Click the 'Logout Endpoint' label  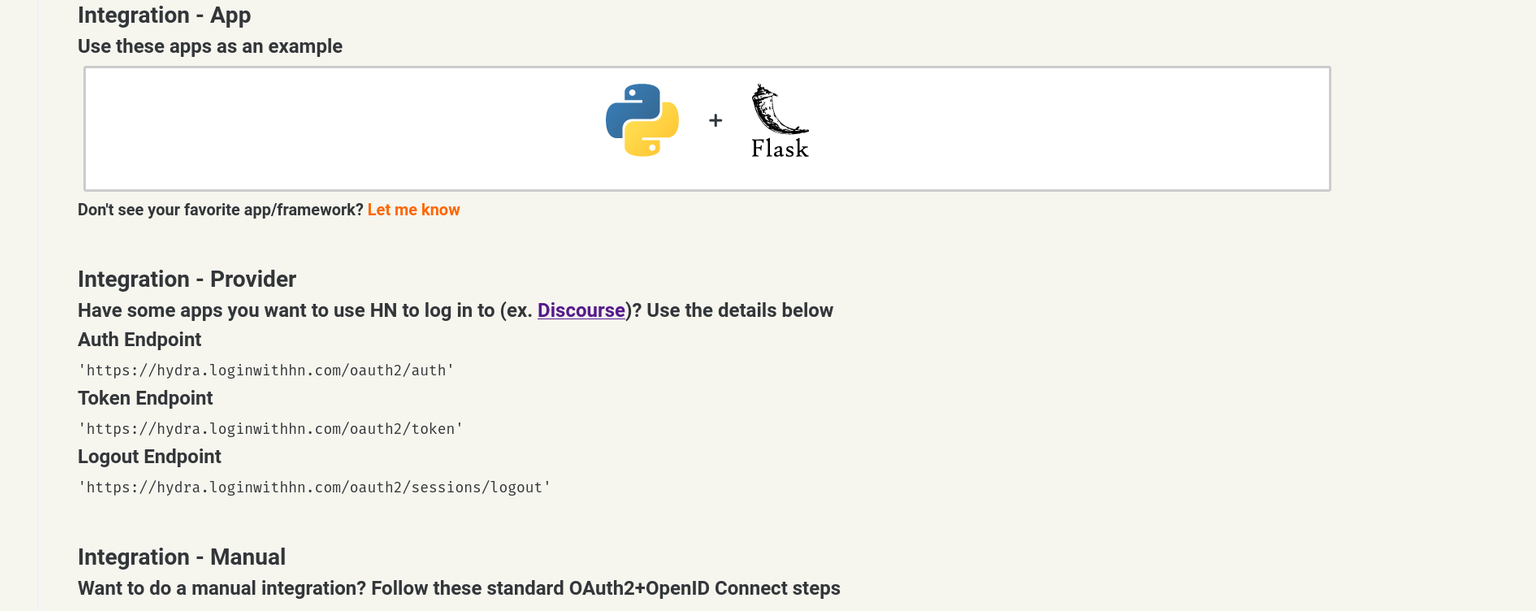click(x=150, y=457)
